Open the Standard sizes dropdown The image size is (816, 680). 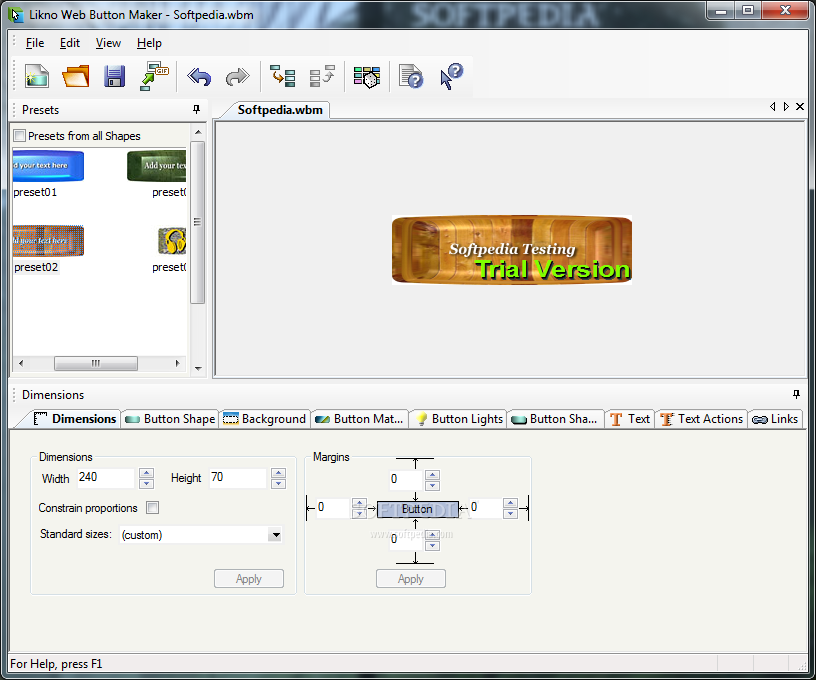(276, 535)
